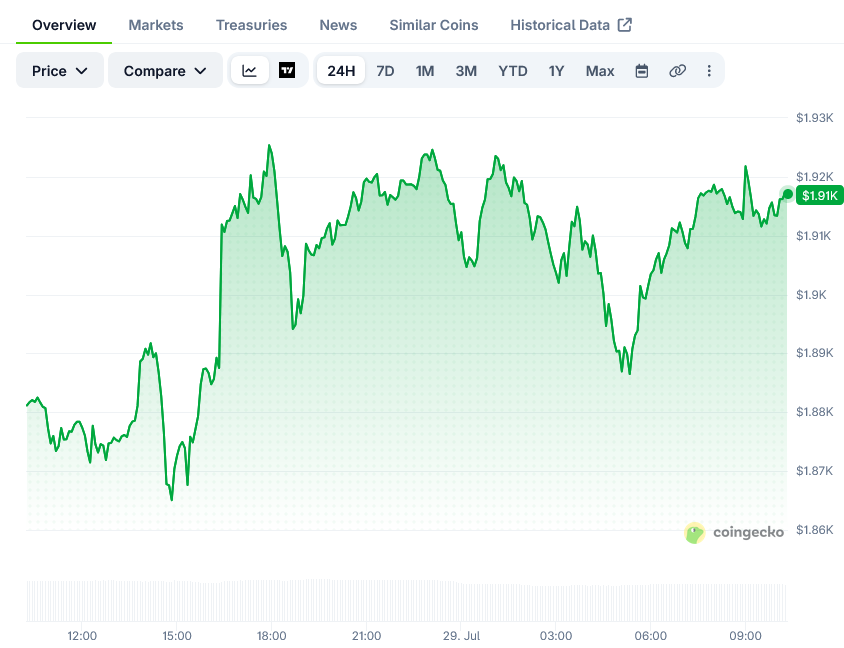Select the 24H time range
This screenshot has height=648, width=844.
341,71
